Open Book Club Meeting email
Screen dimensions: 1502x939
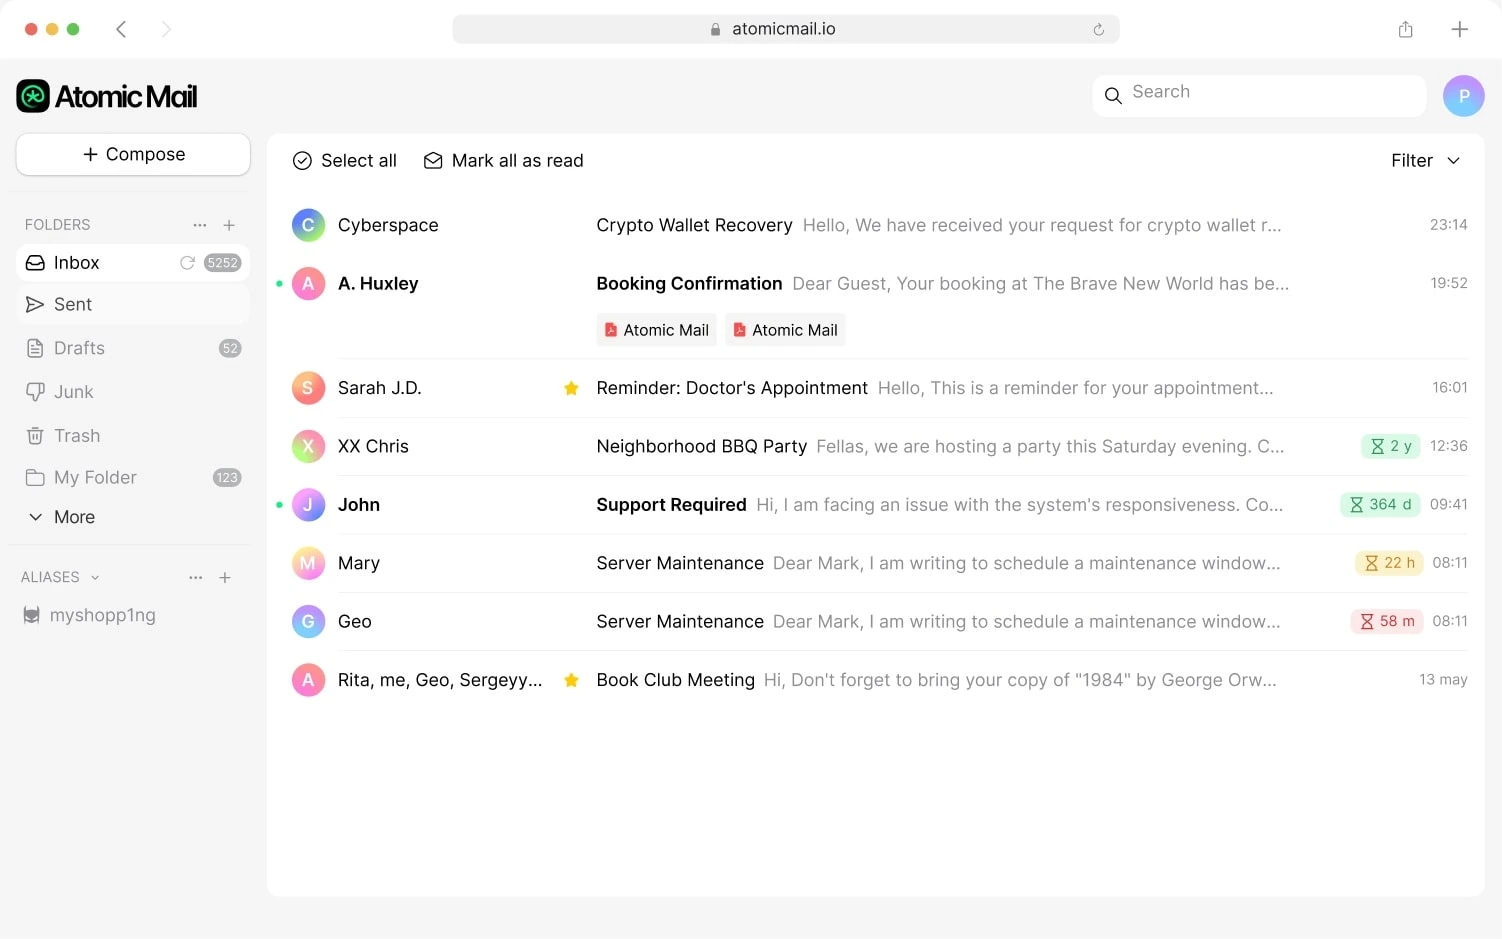[x=675, y=680]
